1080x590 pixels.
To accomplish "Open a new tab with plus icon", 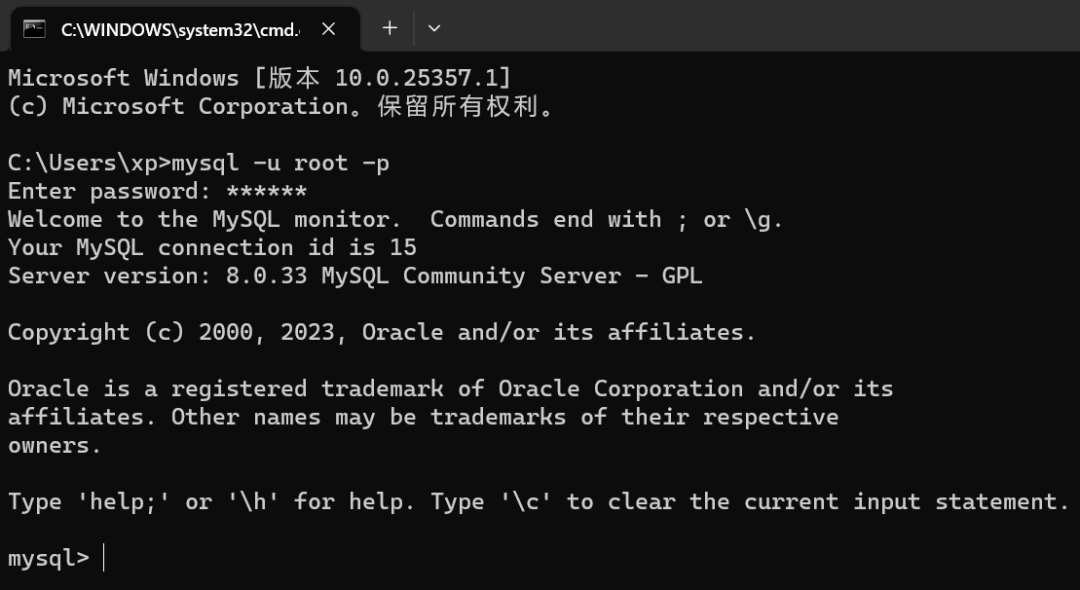I will 390,28.
